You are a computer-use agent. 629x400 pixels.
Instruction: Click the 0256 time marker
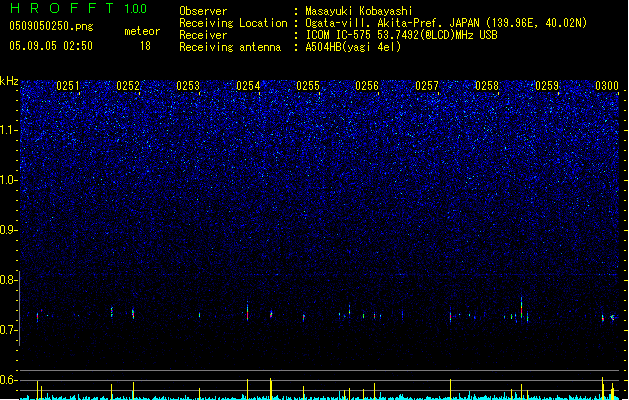coord(367,86)
